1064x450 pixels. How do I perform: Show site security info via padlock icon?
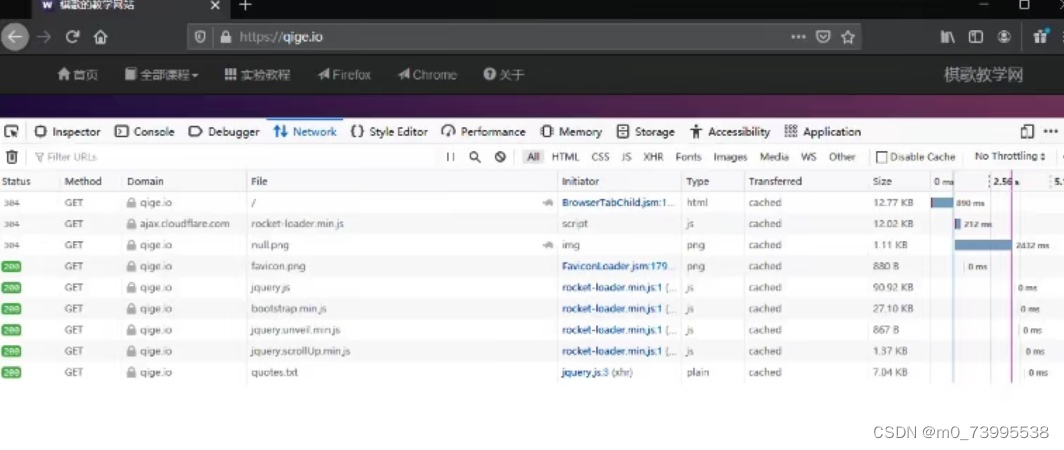pyautogui.click(x=225, y=37)
